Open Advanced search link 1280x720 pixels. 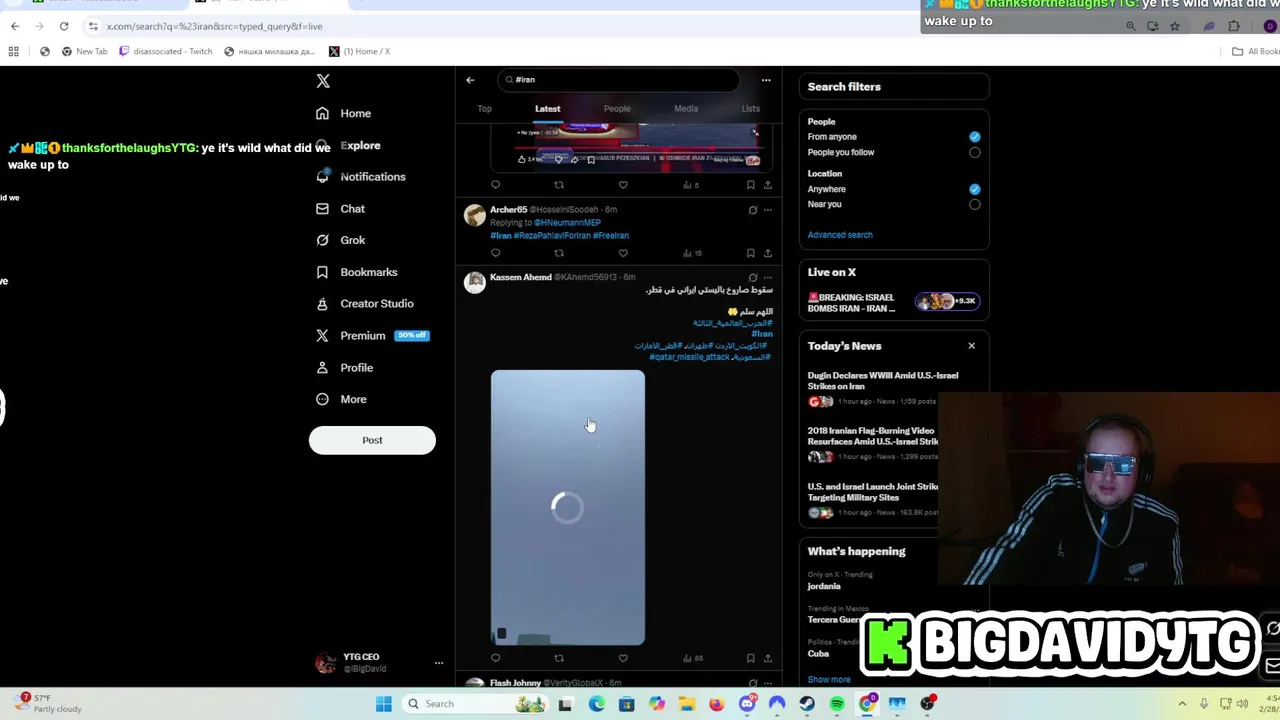point(840,235)
